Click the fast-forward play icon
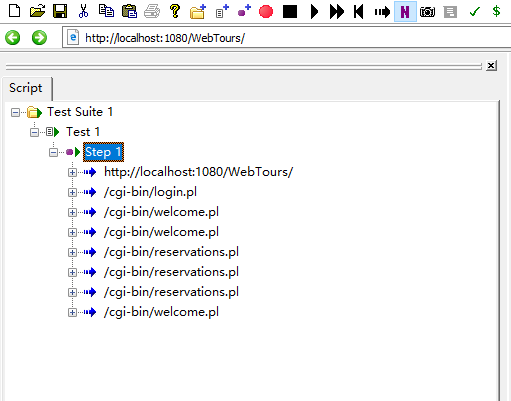The width and height of the screenshot is (511, 401). (336, 12)
